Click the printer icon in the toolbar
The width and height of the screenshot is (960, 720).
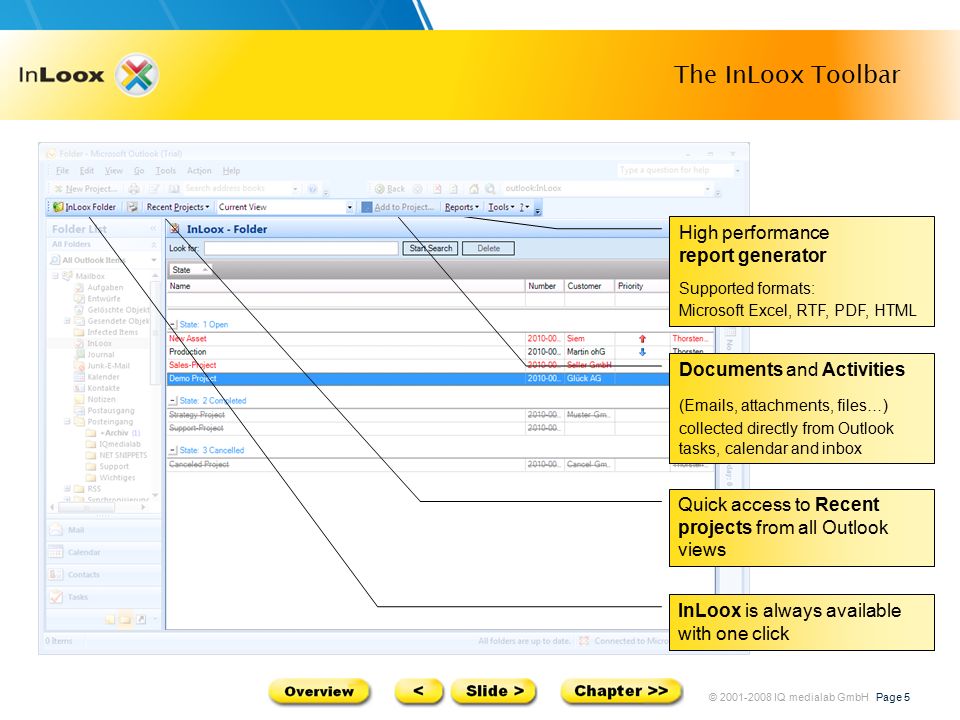(134, 189)
